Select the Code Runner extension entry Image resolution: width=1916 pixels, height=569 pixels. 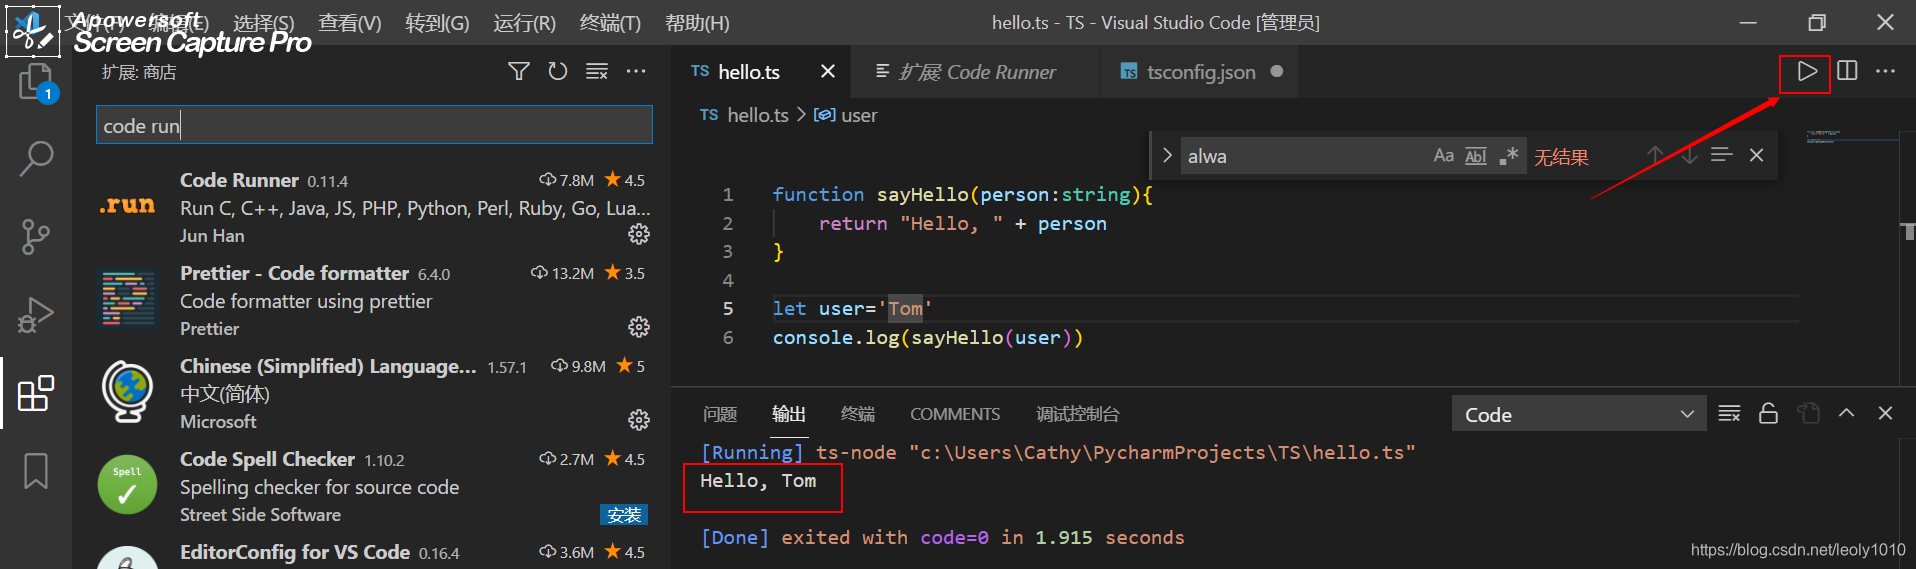[374, 207]
